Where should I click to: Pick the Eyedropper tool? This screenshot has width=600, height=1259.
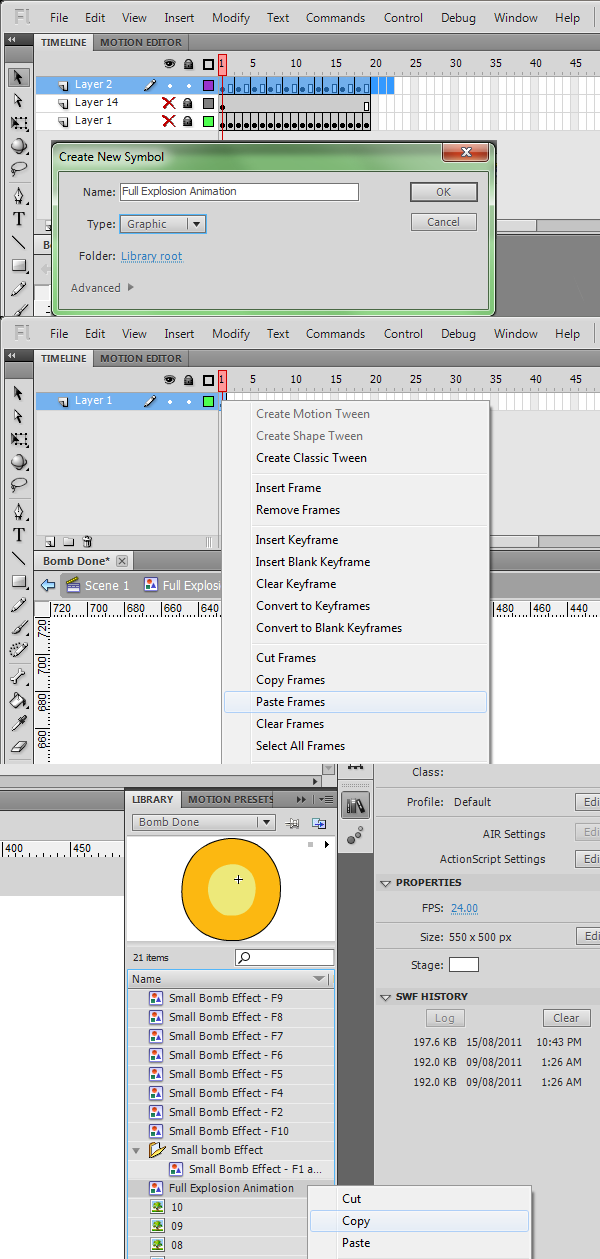[x=18, y=723]
